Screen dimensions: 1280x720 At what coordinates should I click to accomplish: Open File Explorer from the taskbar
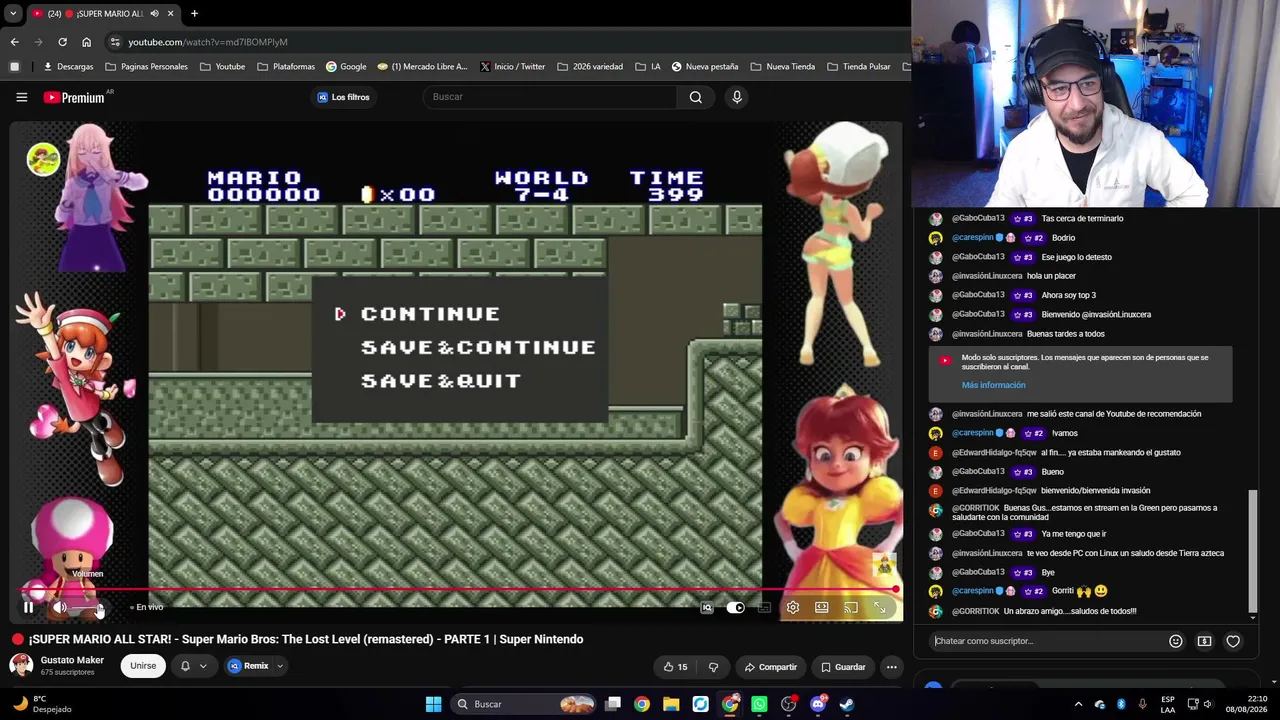click(671, 704)
